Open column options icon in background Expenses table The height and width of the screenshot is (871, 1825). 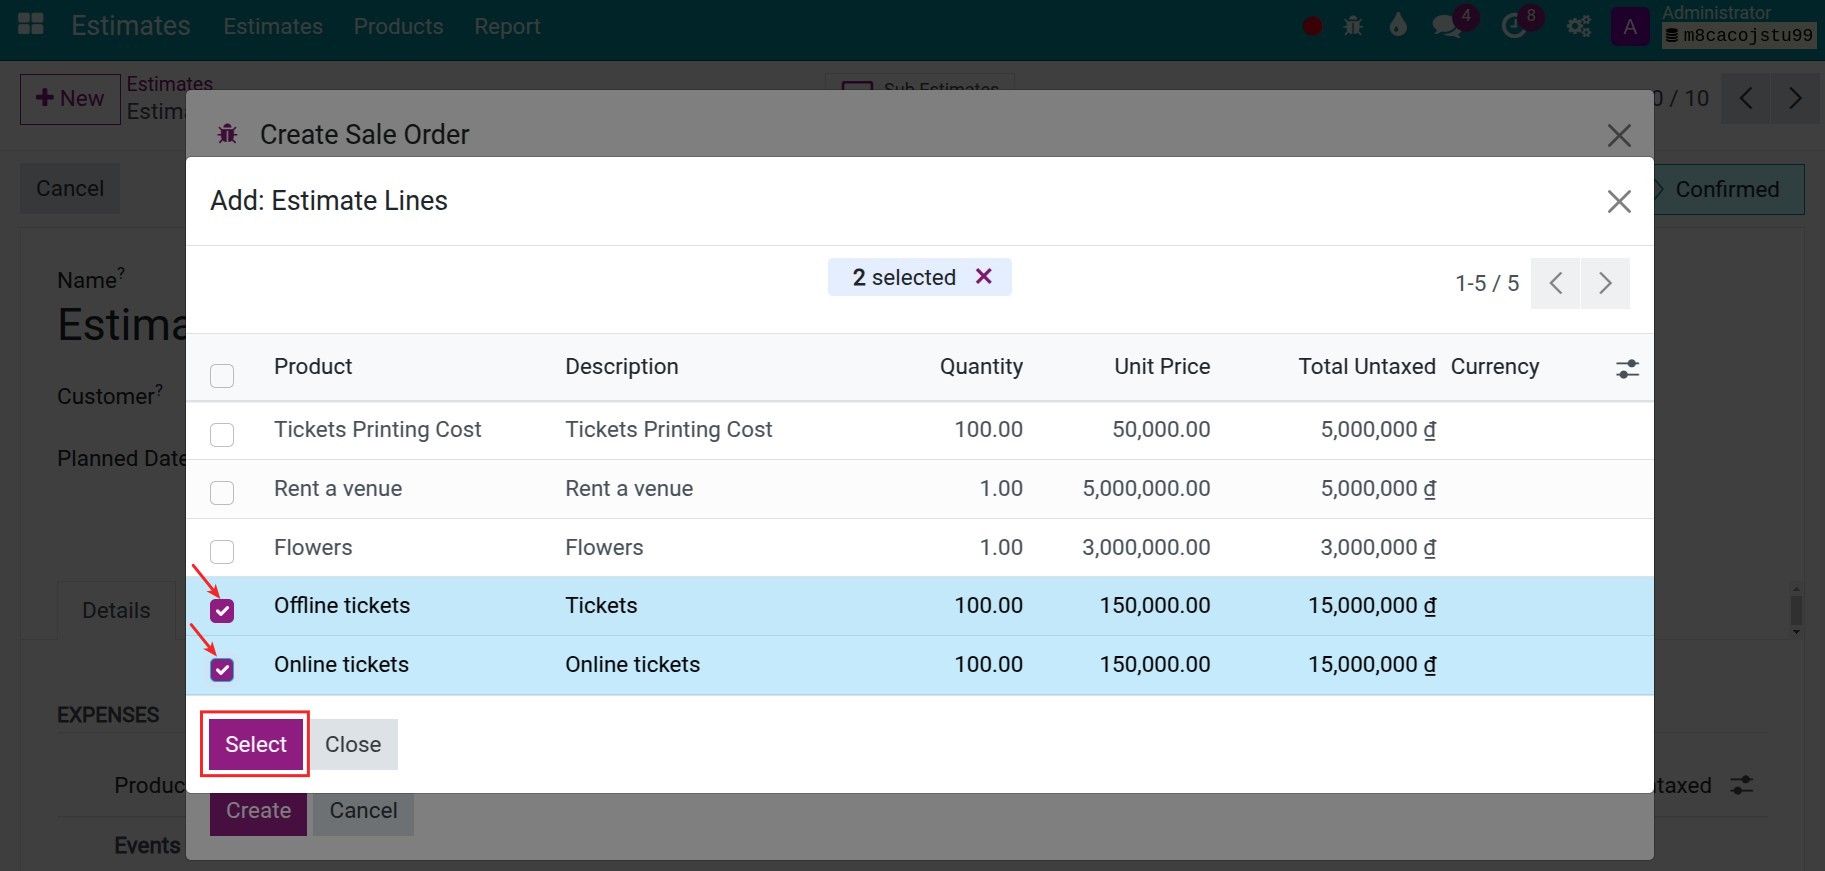tap(1741, 785)
